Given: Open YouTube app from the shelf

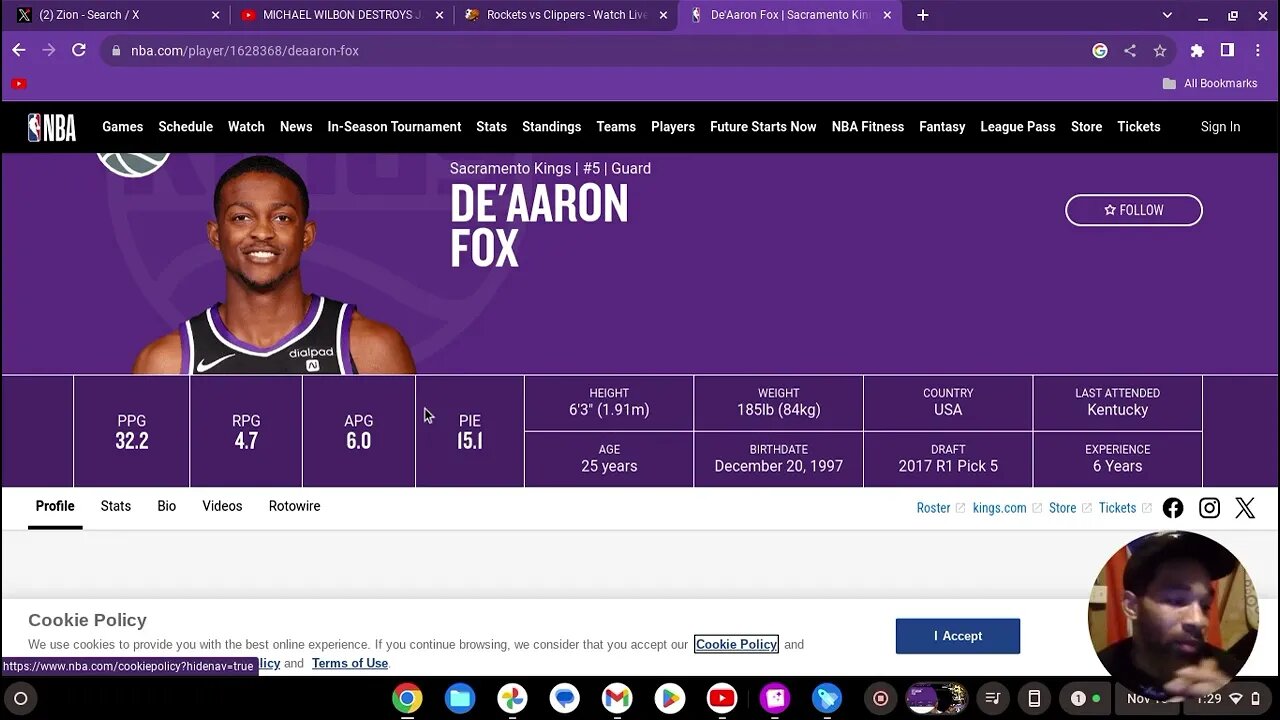Looking at the screenshot, I should tap(722, 698).
